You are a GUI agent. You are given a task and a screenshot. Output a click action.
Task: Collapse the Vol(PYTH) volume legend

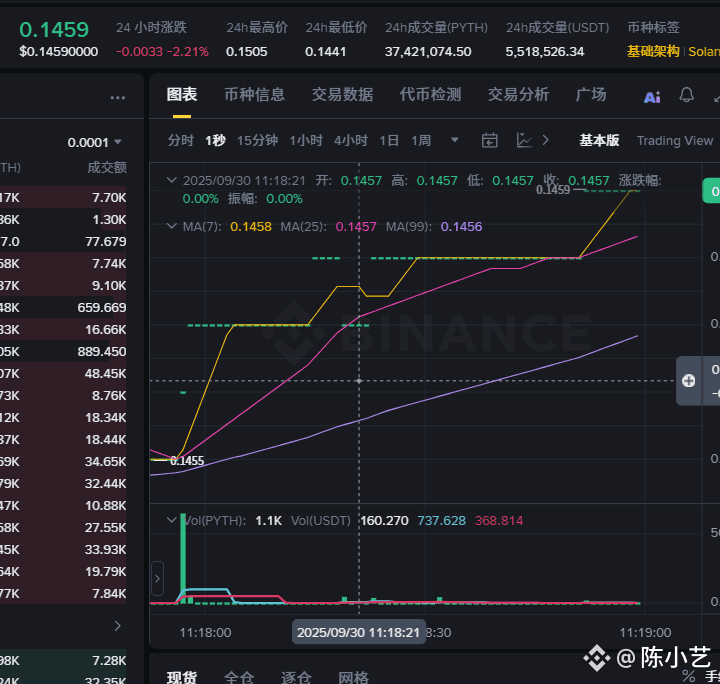tap(172, 520)
